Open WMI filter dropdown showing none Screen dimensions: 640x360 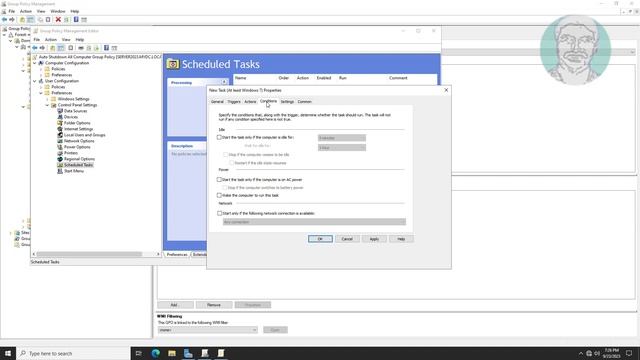(x=208, y=330)
